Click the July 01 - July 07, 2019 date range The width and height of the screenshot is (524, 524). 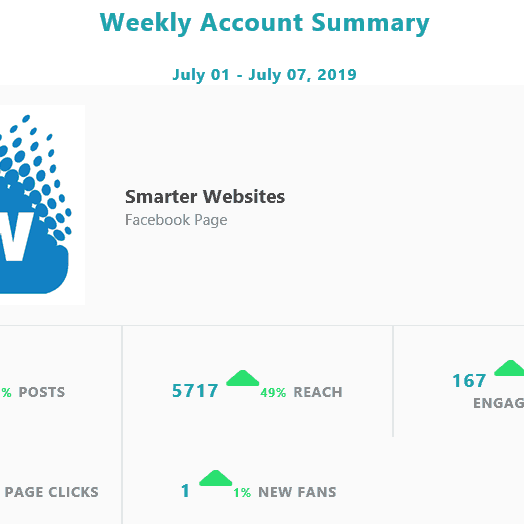[x=264, y=75]
